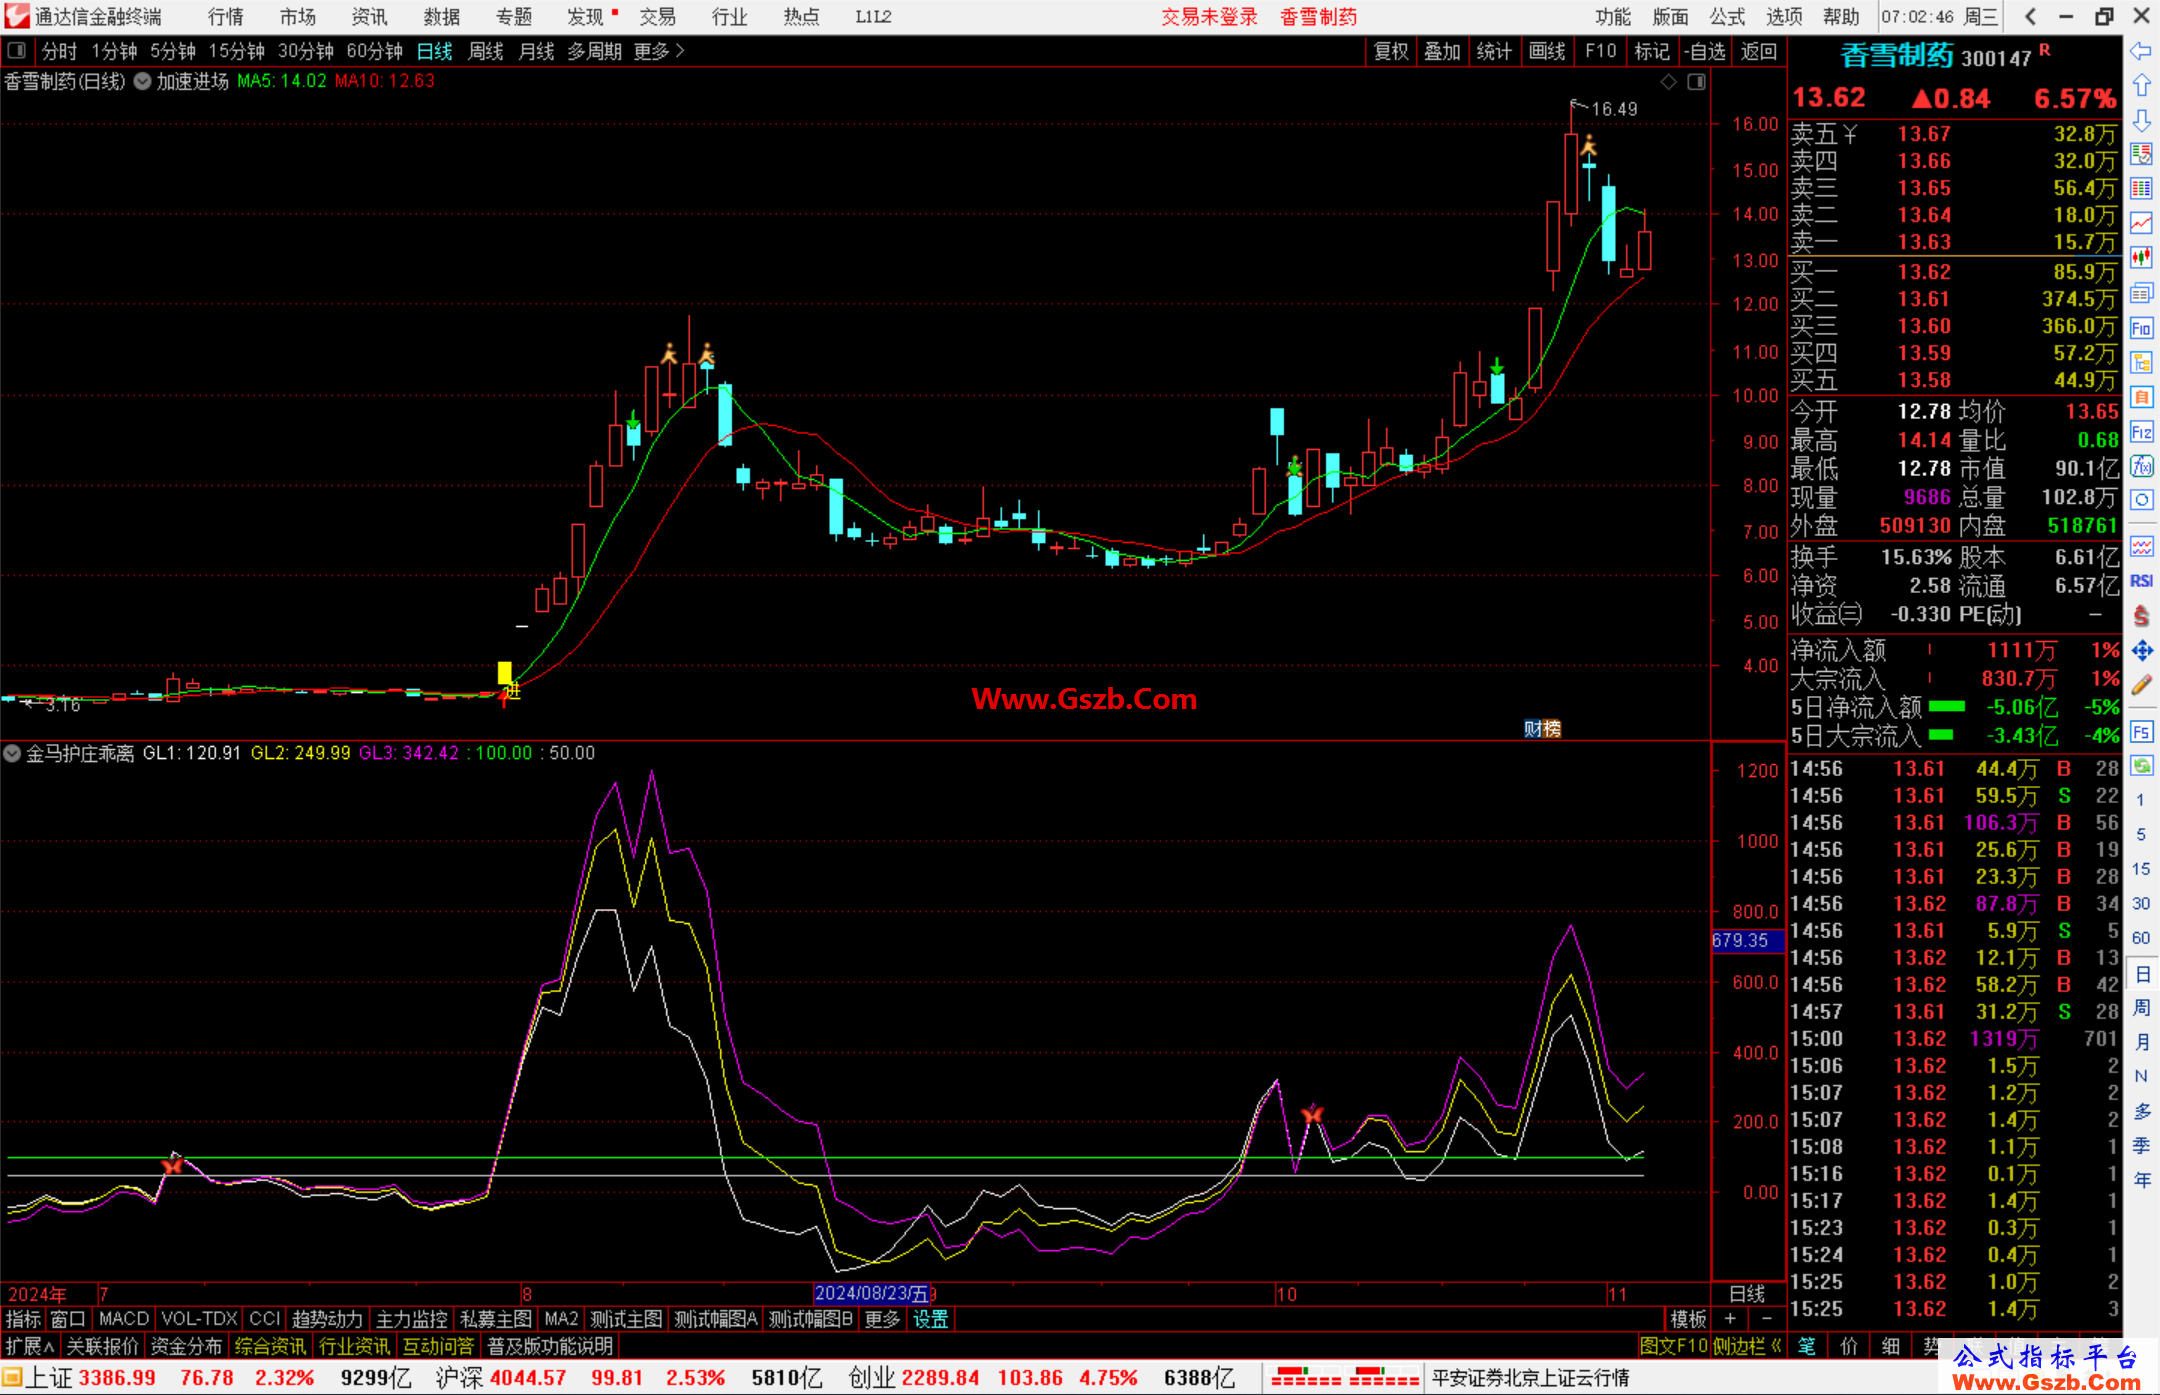Click the wavy indicator lines icon
Image resolution: width=2160 pixels, height=1395 pixels.
2141,546
